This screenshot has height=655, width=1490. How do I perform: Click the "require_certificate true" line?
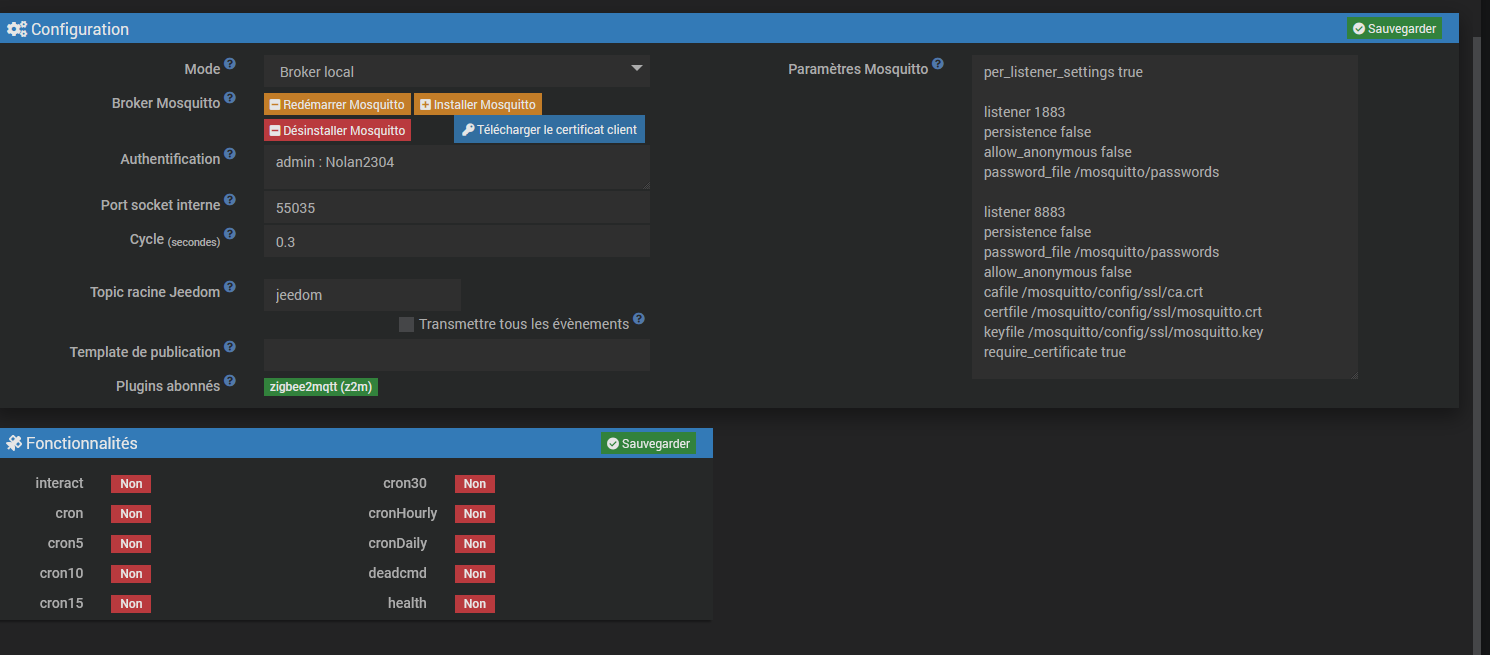click(1055, 352)
